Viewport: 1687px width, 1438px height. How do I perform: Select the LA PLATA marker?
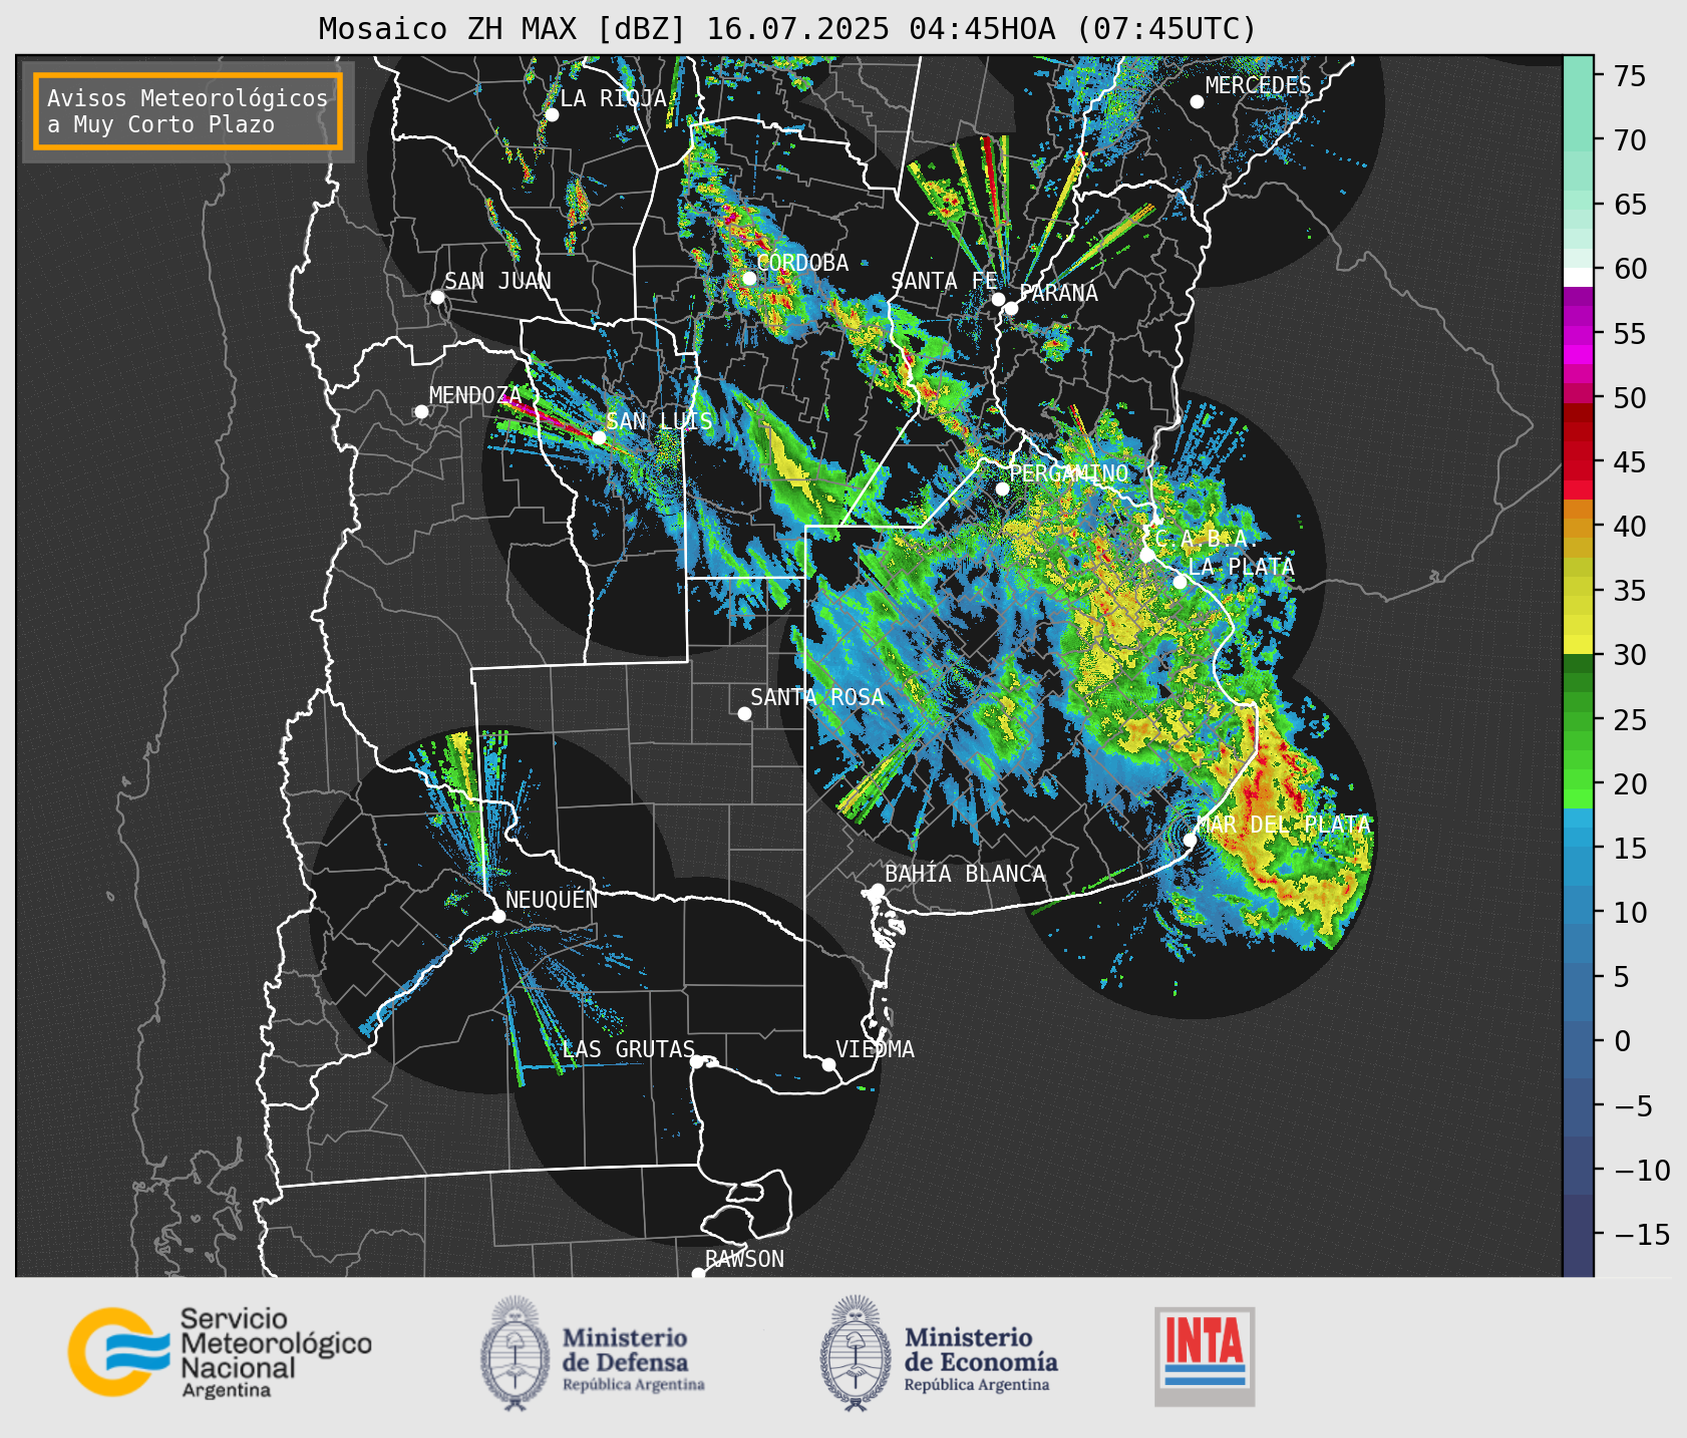click(1180, 582)
